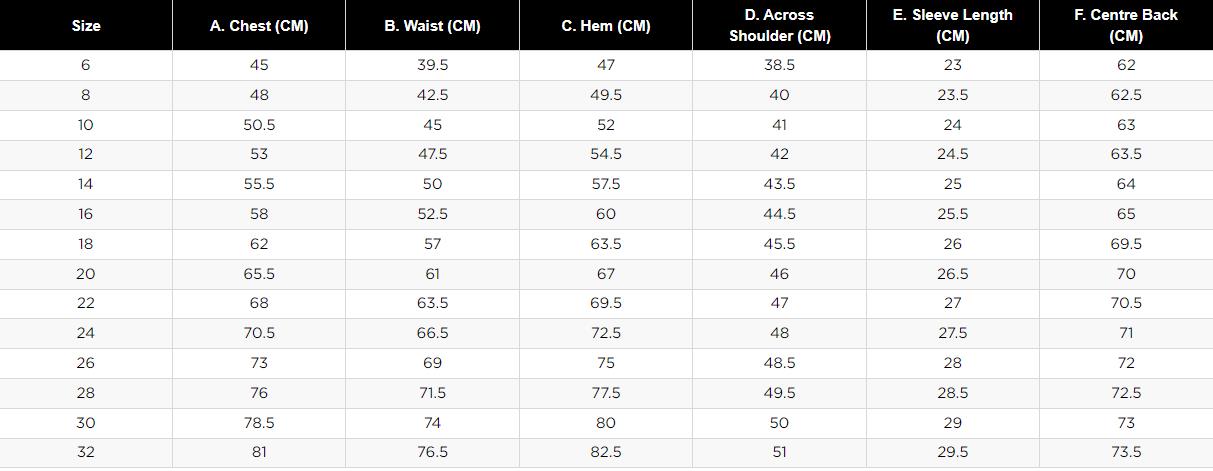Viewport: 1213px width, 471px height.
Task: Select the size 32 row label
Action: [86, 452]
